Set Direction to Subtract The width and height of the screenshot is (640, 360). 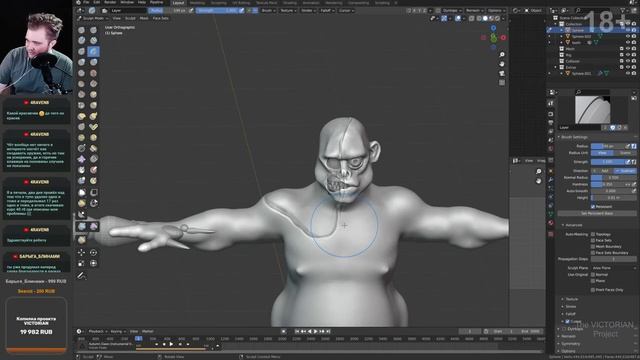click(625, 171)
